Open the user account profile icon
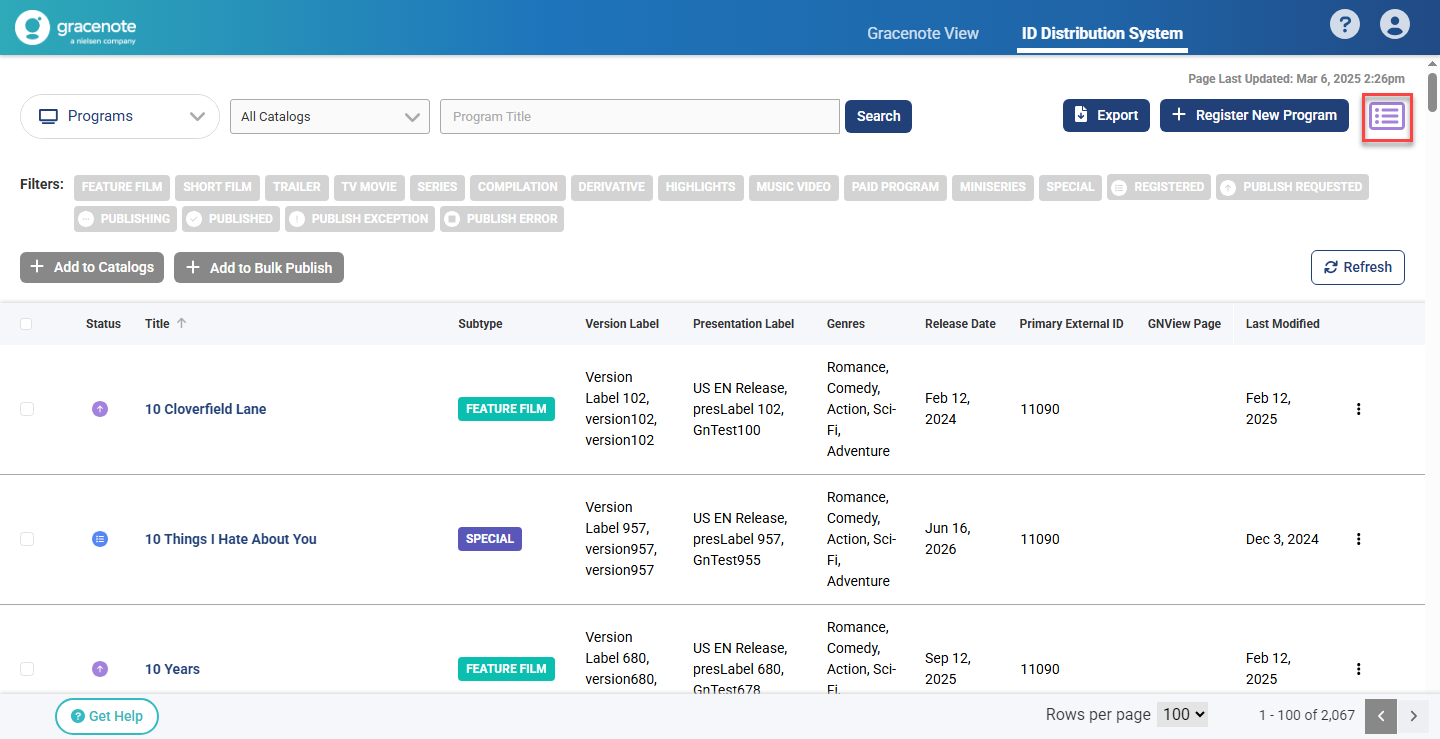 coord(1394,25)
